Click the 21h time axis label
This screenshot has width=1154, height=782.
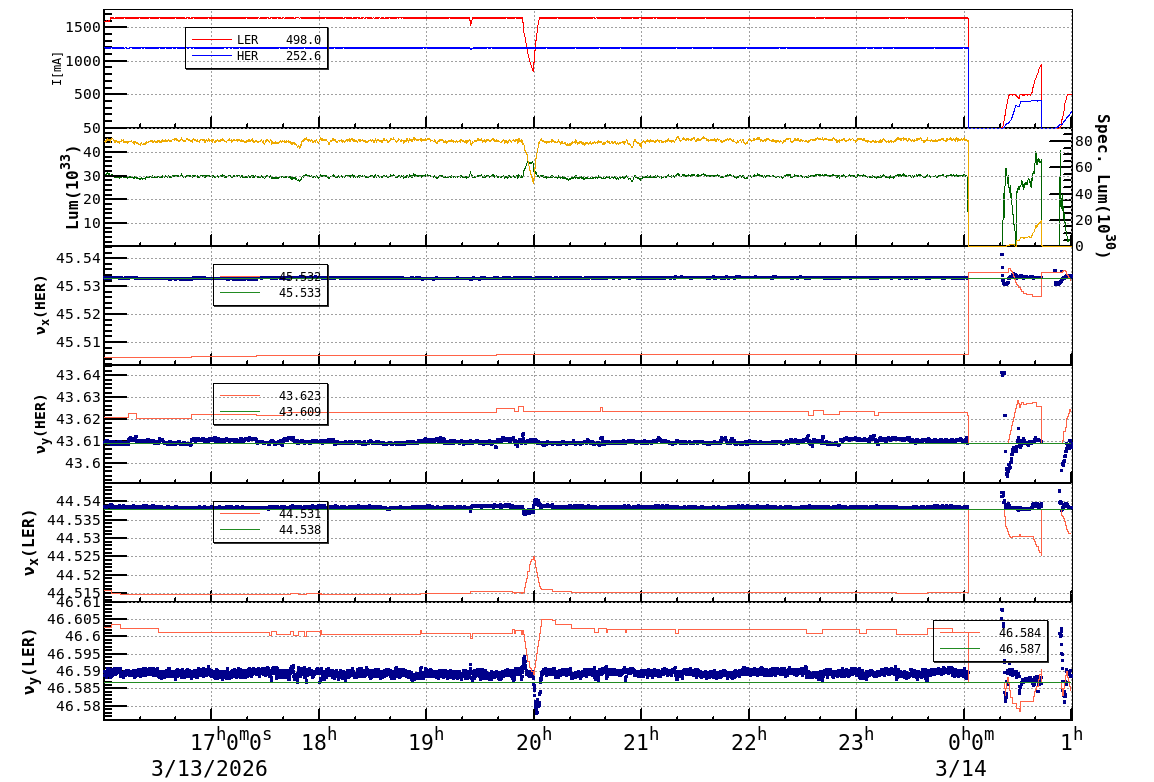point(642,739)
